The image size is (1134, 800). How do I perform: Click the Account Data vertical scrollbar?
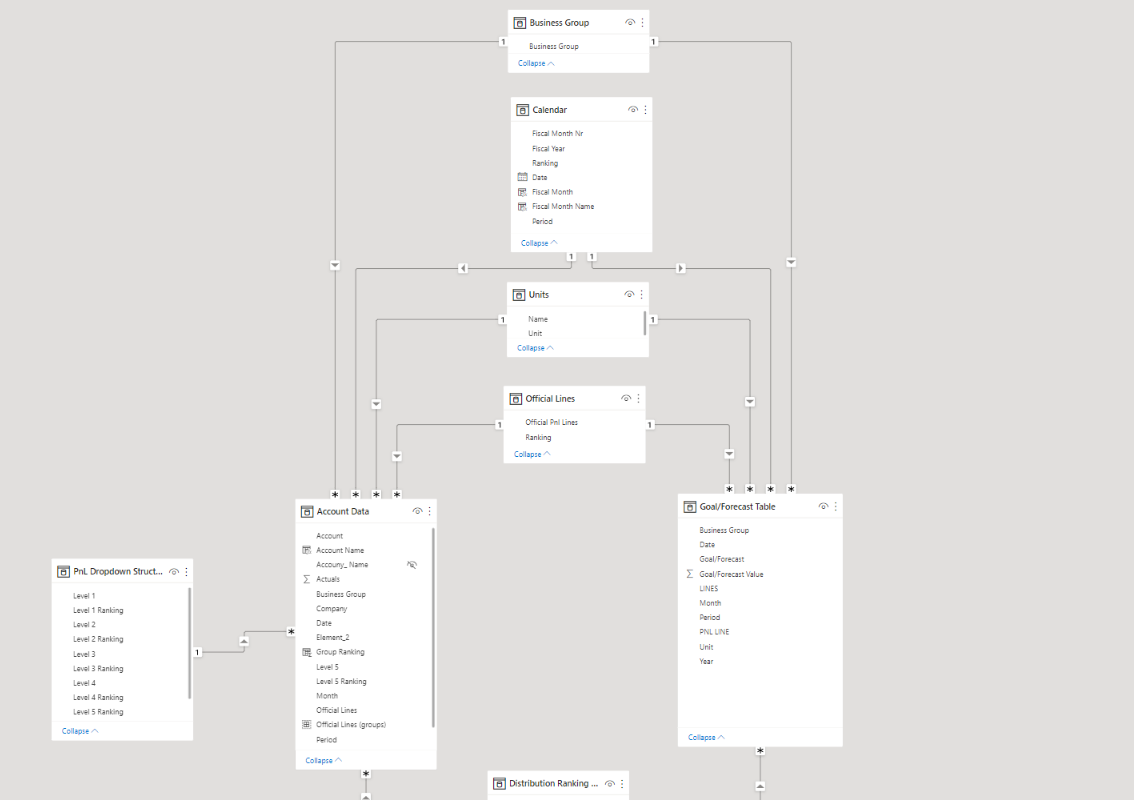pos(433,628)
